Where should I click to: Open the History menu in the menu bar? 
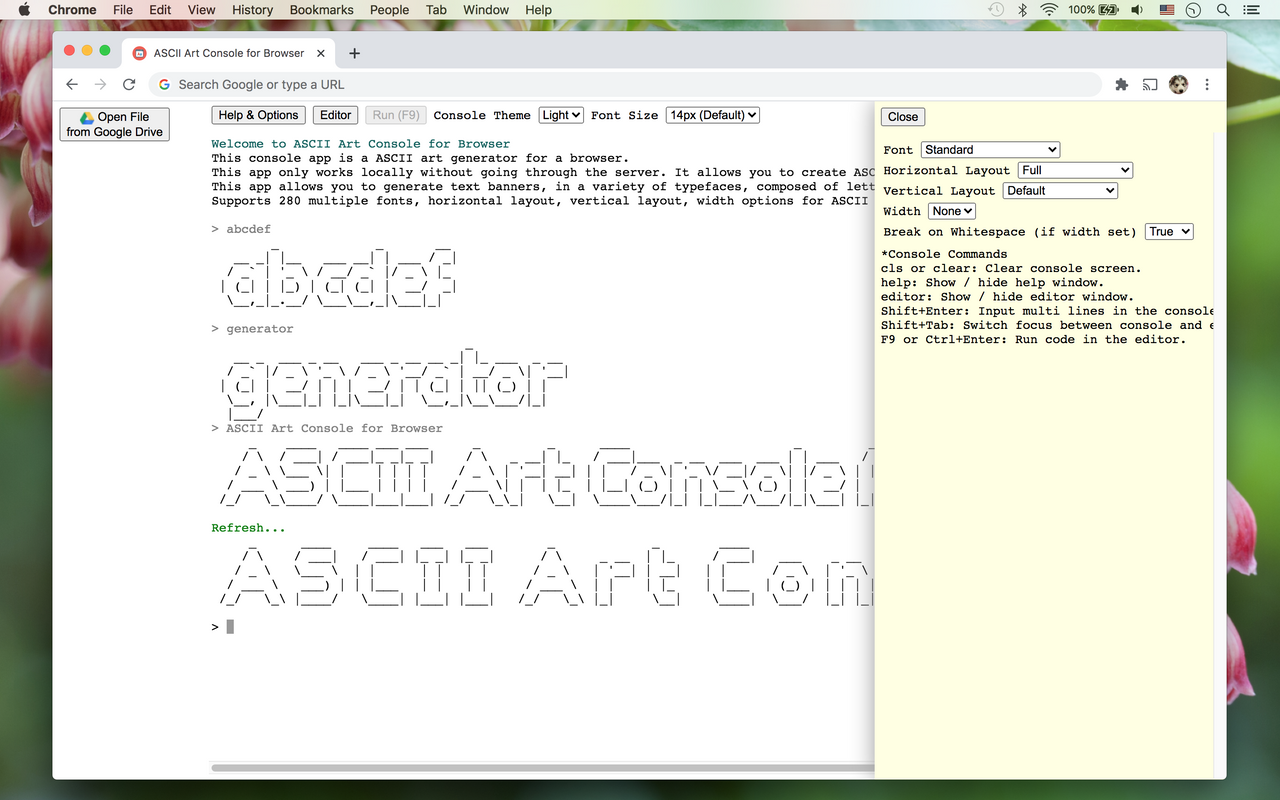(x=252, y=10)
